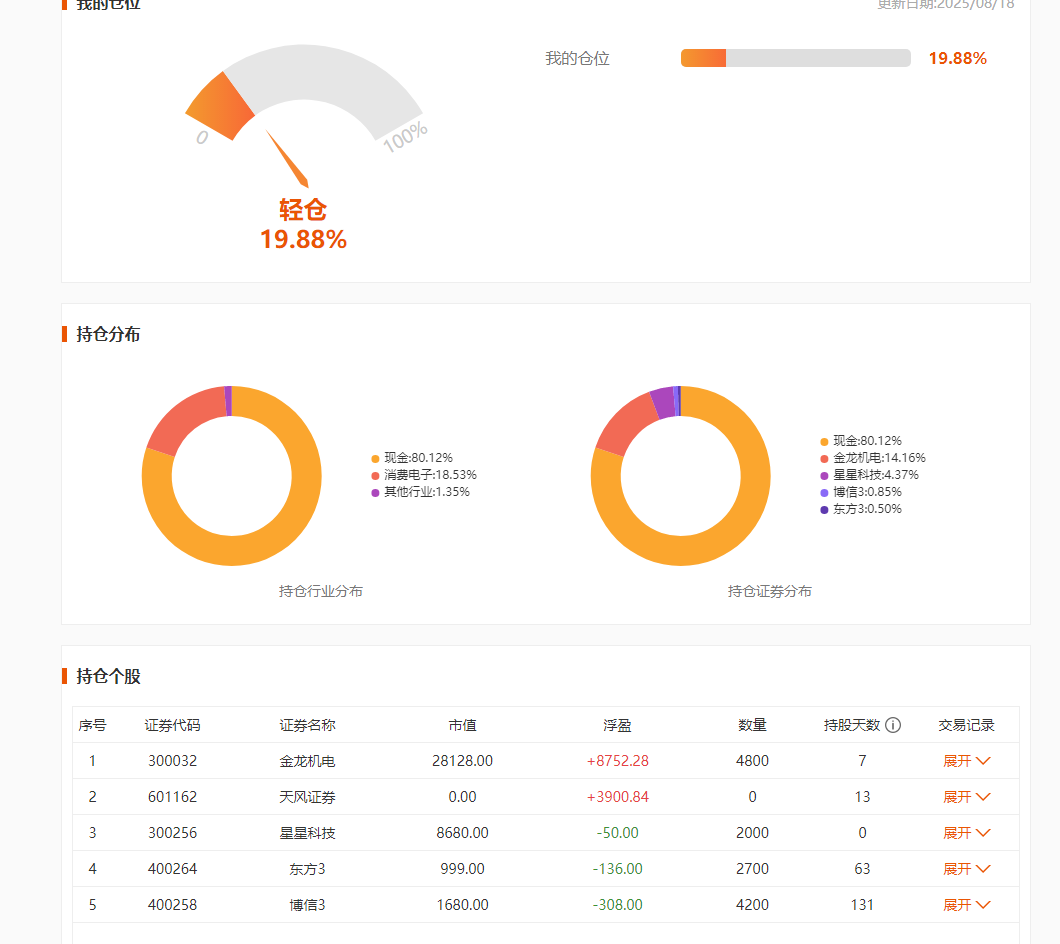1060x944 pixels.
Task: Click the 持股天数 column header text
Action: [x=852, y=725]
